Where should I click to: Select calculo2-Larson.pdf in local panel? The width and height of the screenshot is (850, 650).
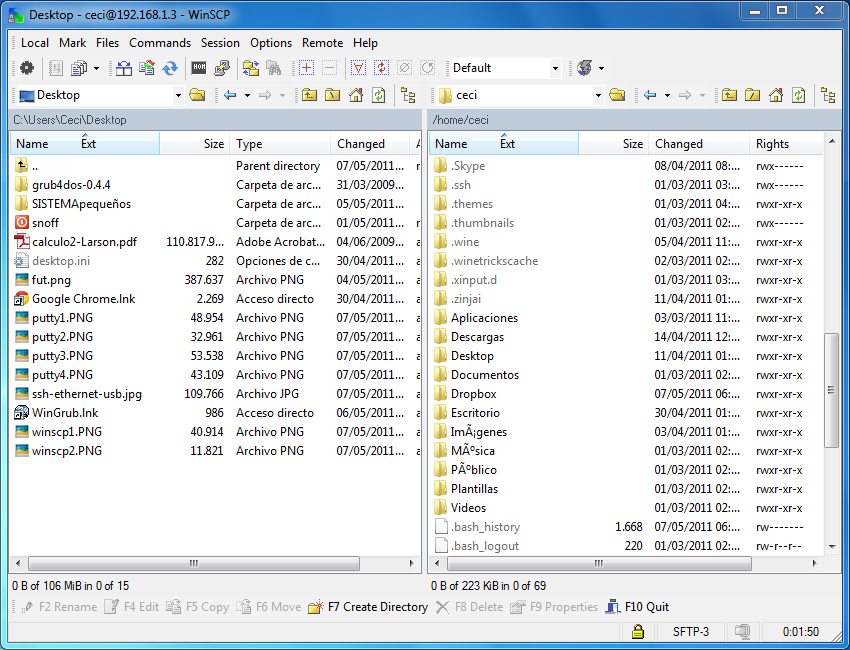pos(82,242)
